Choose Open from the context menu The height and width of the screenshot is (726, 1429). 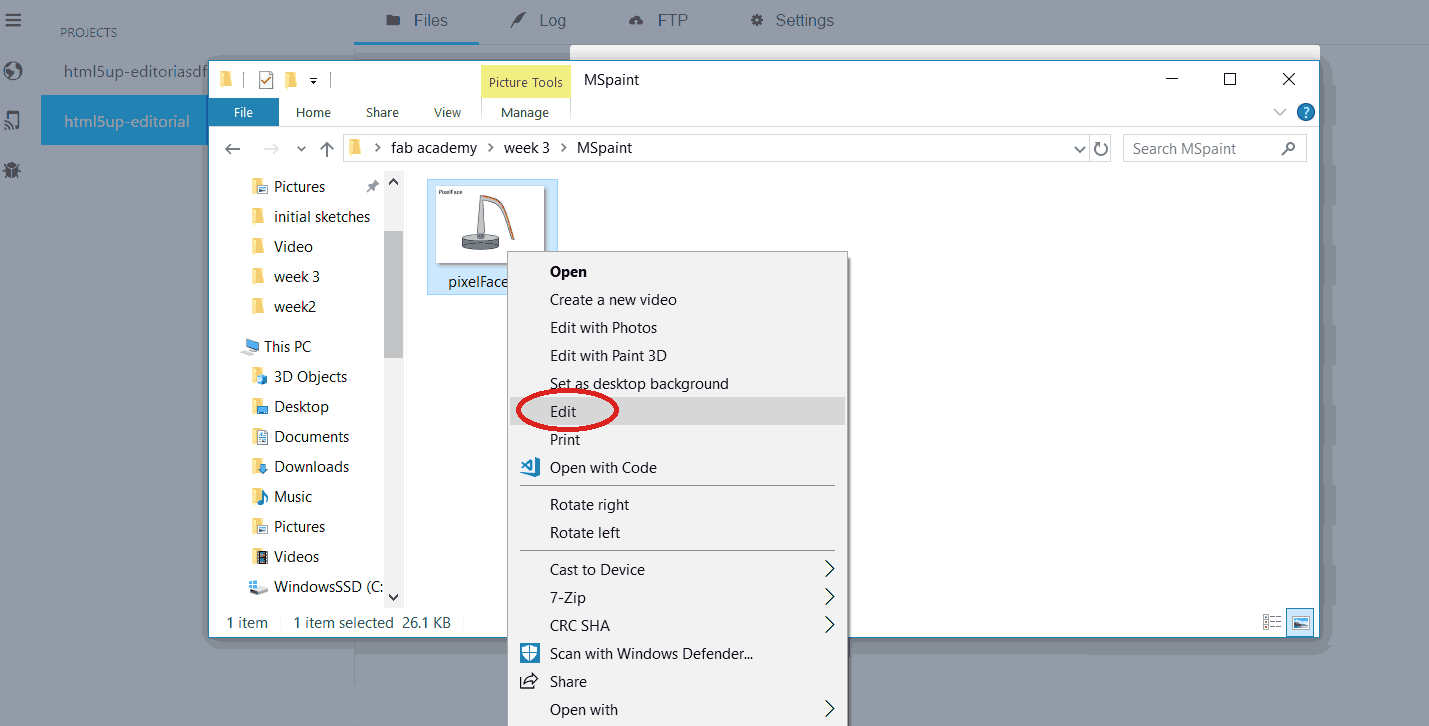[x=677, y=272]
